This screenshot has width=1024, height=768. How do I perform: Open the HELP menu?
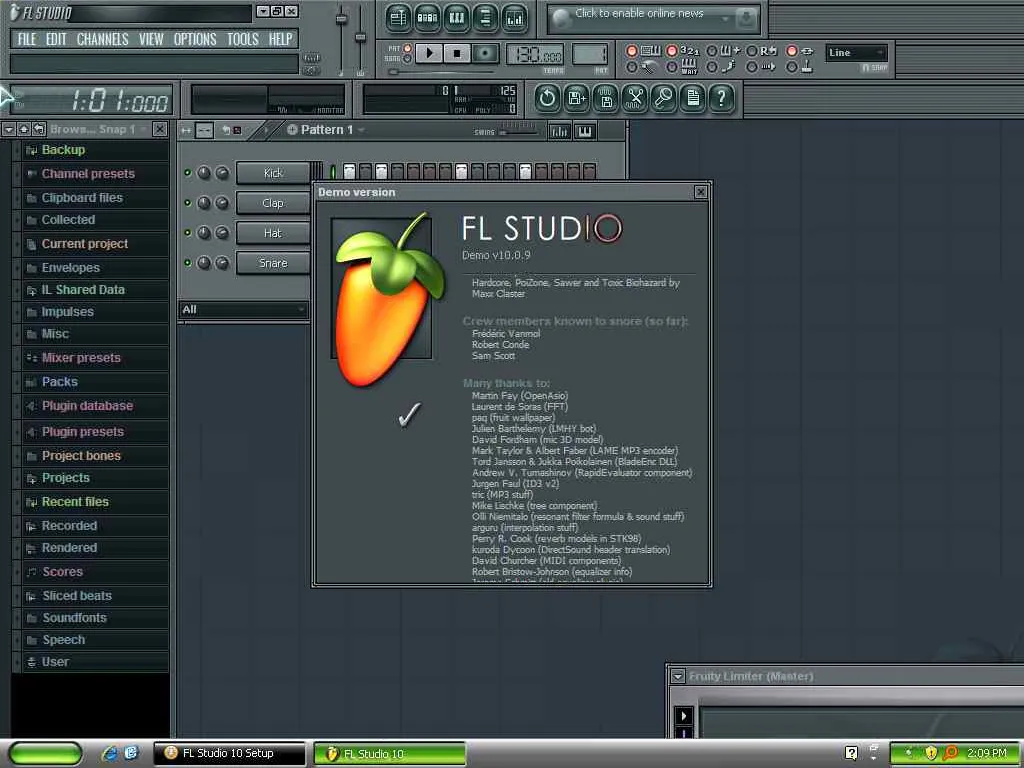281,39
